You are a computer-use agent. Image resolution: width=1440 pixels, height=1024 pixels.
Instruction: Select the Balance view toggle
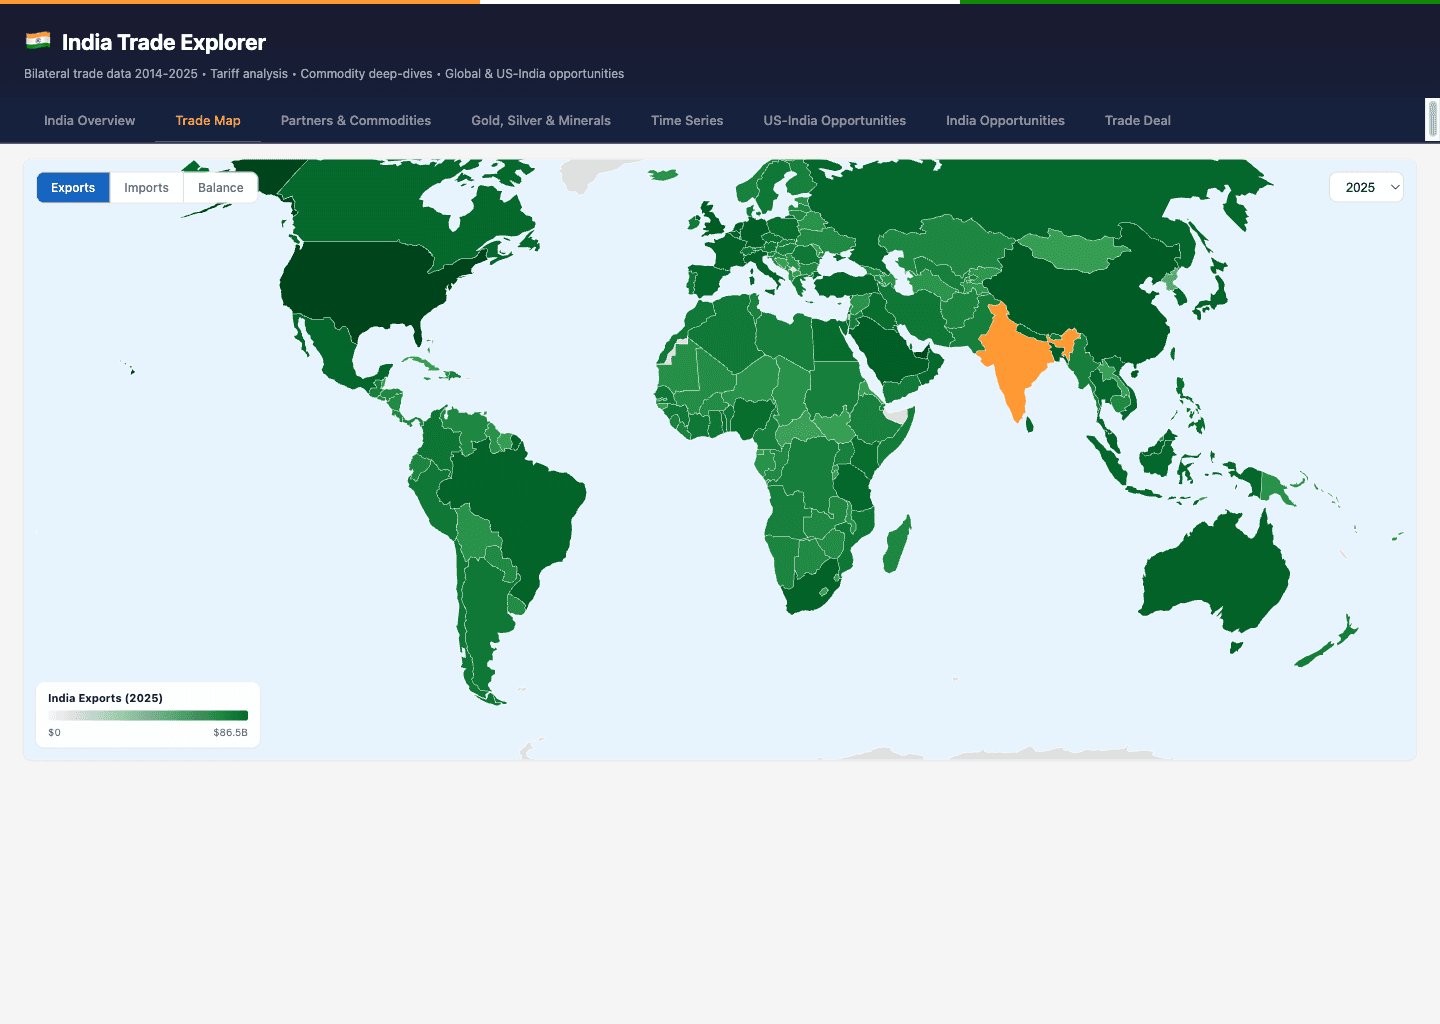220,187
